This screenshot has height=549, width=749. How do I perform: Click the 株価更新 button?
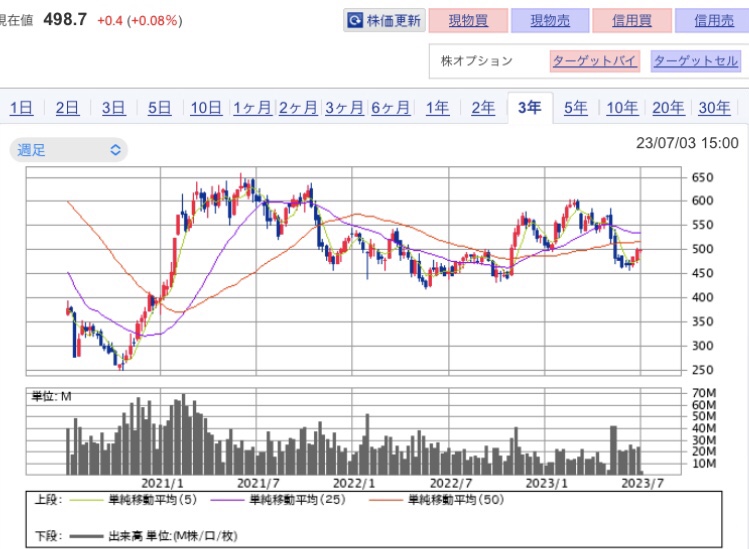coord(384,21)
